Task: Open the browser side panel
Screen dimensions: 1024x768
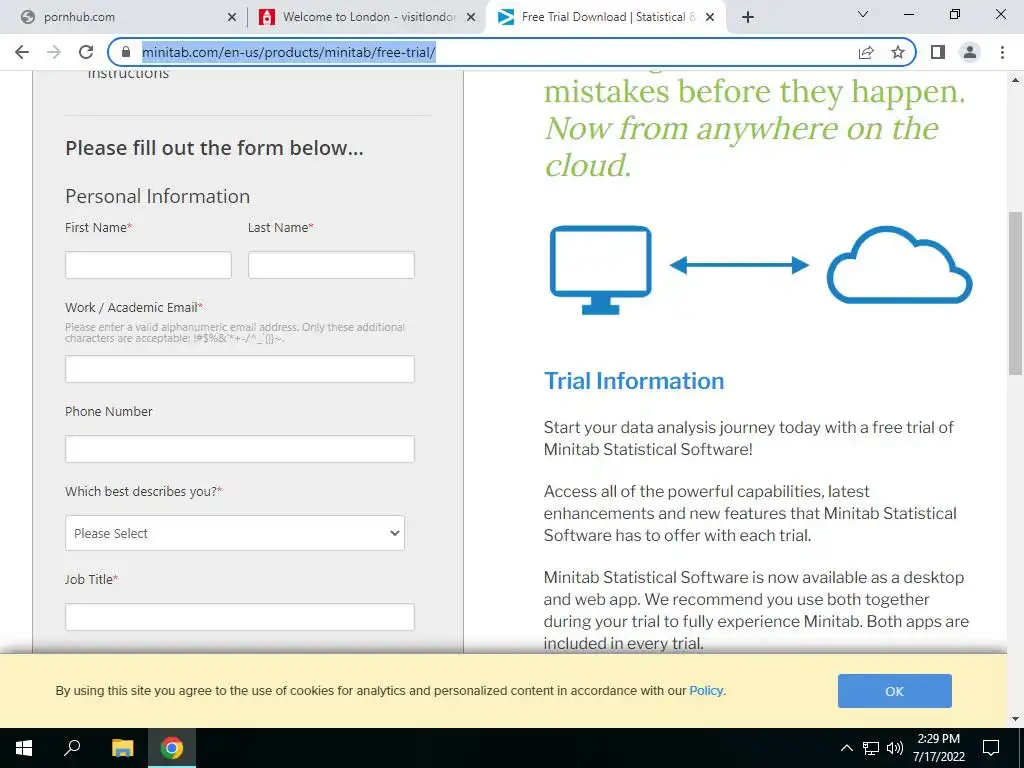Action: [x=938, y=52]
